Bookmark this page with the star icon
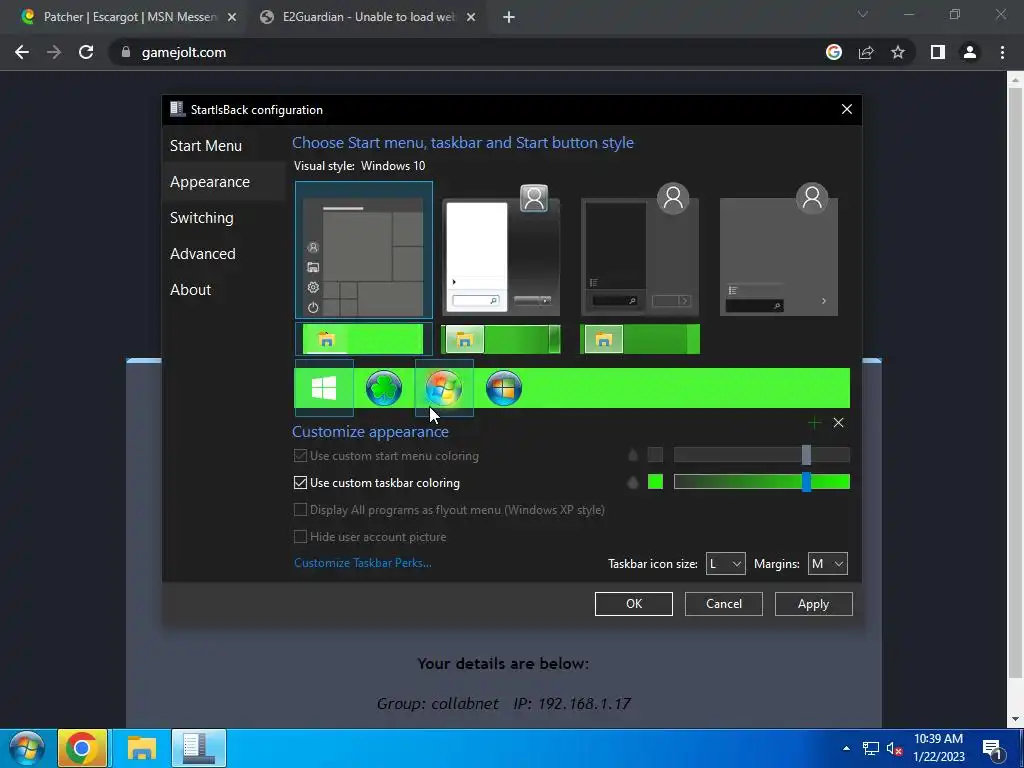Viewport: 1024px width, 768px height. (x=898, y=52)
